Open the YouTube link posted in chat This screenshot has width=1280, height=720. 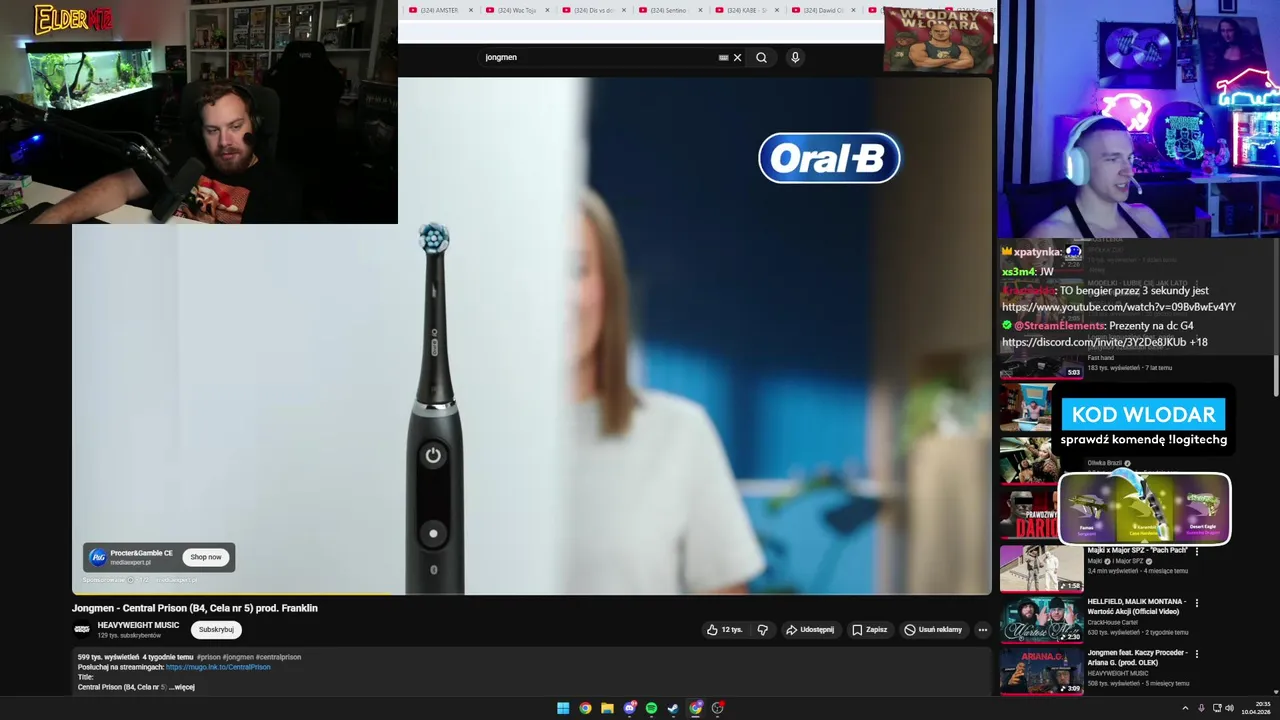coord(1119,307)
